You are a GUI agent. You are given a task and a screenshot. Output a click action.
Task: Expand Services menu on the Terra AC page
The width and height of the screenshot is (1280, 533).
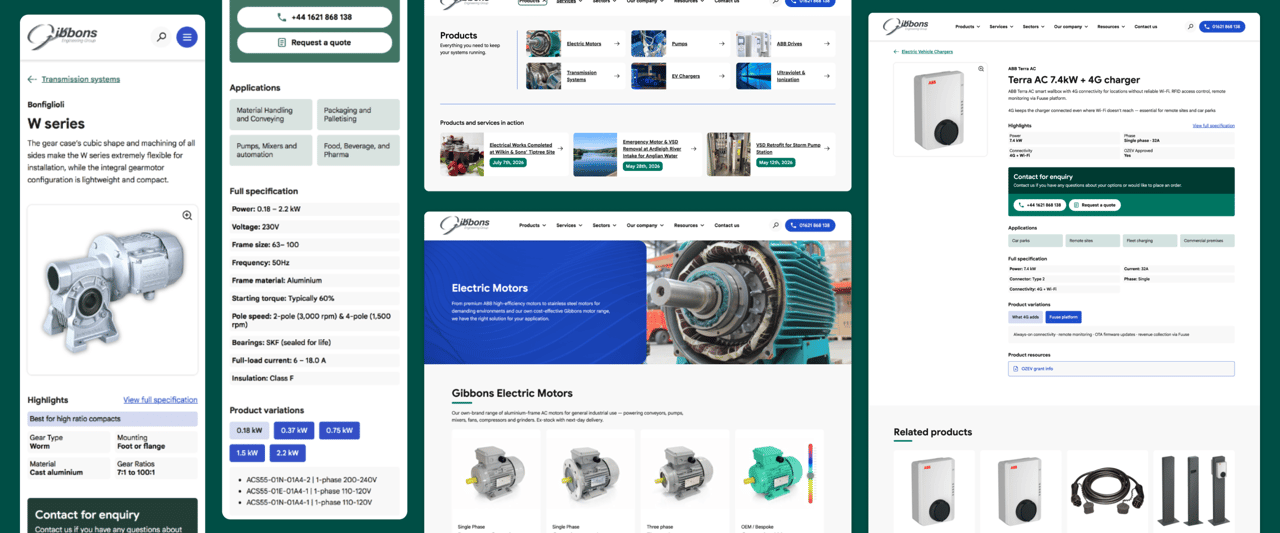click(x=1000, y=26)
